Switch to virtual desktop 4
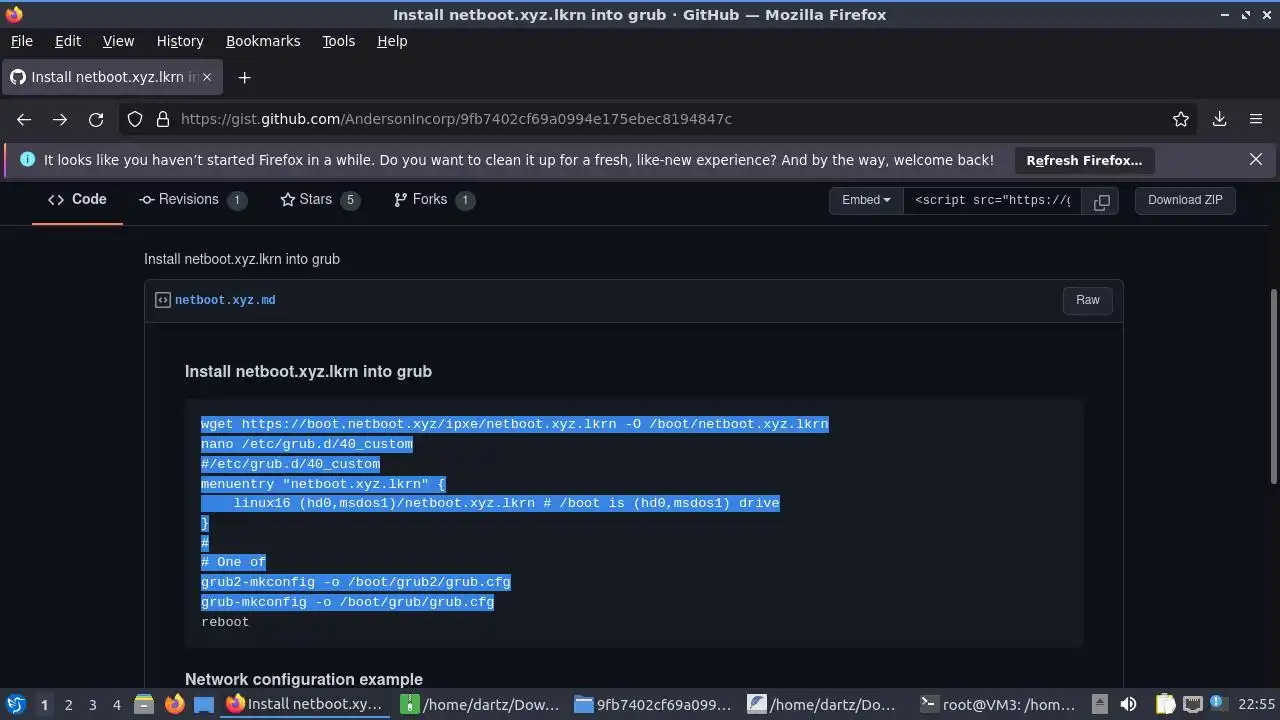This screenshot has height=720, width=1280. [116, 704]
